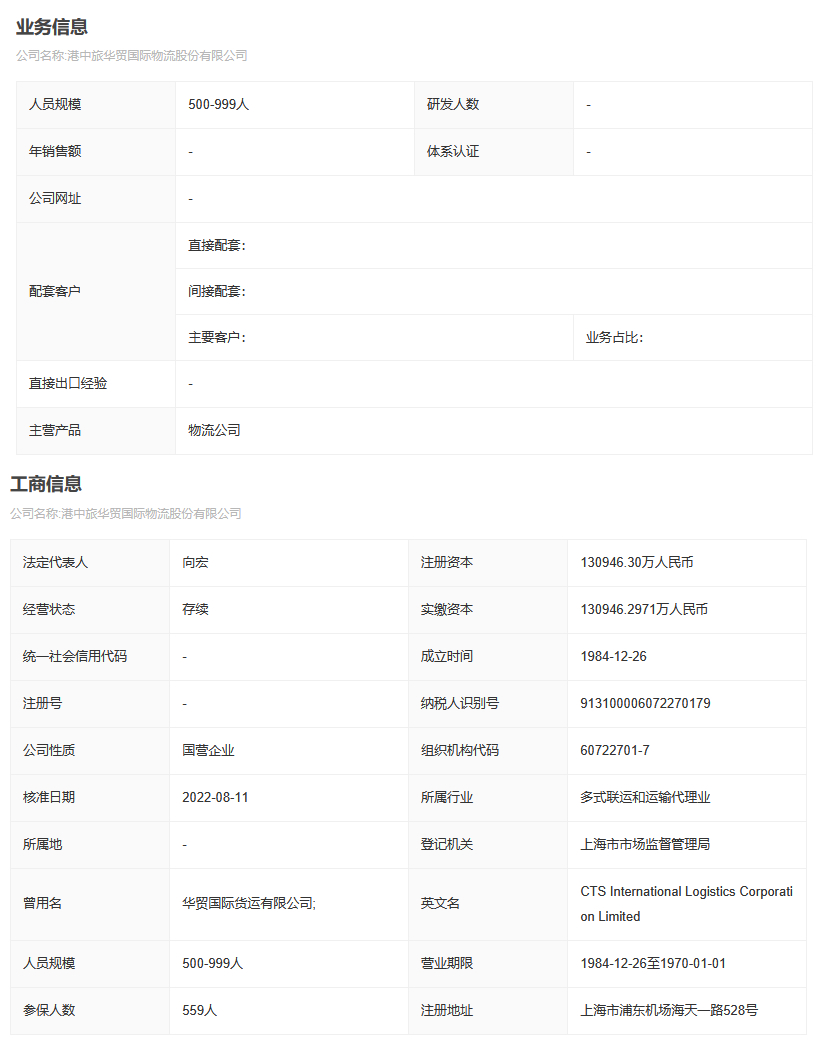Screen dimensions: 826x1050
Task: Click the 所属行业 label
Action: [x=447, y=798]
